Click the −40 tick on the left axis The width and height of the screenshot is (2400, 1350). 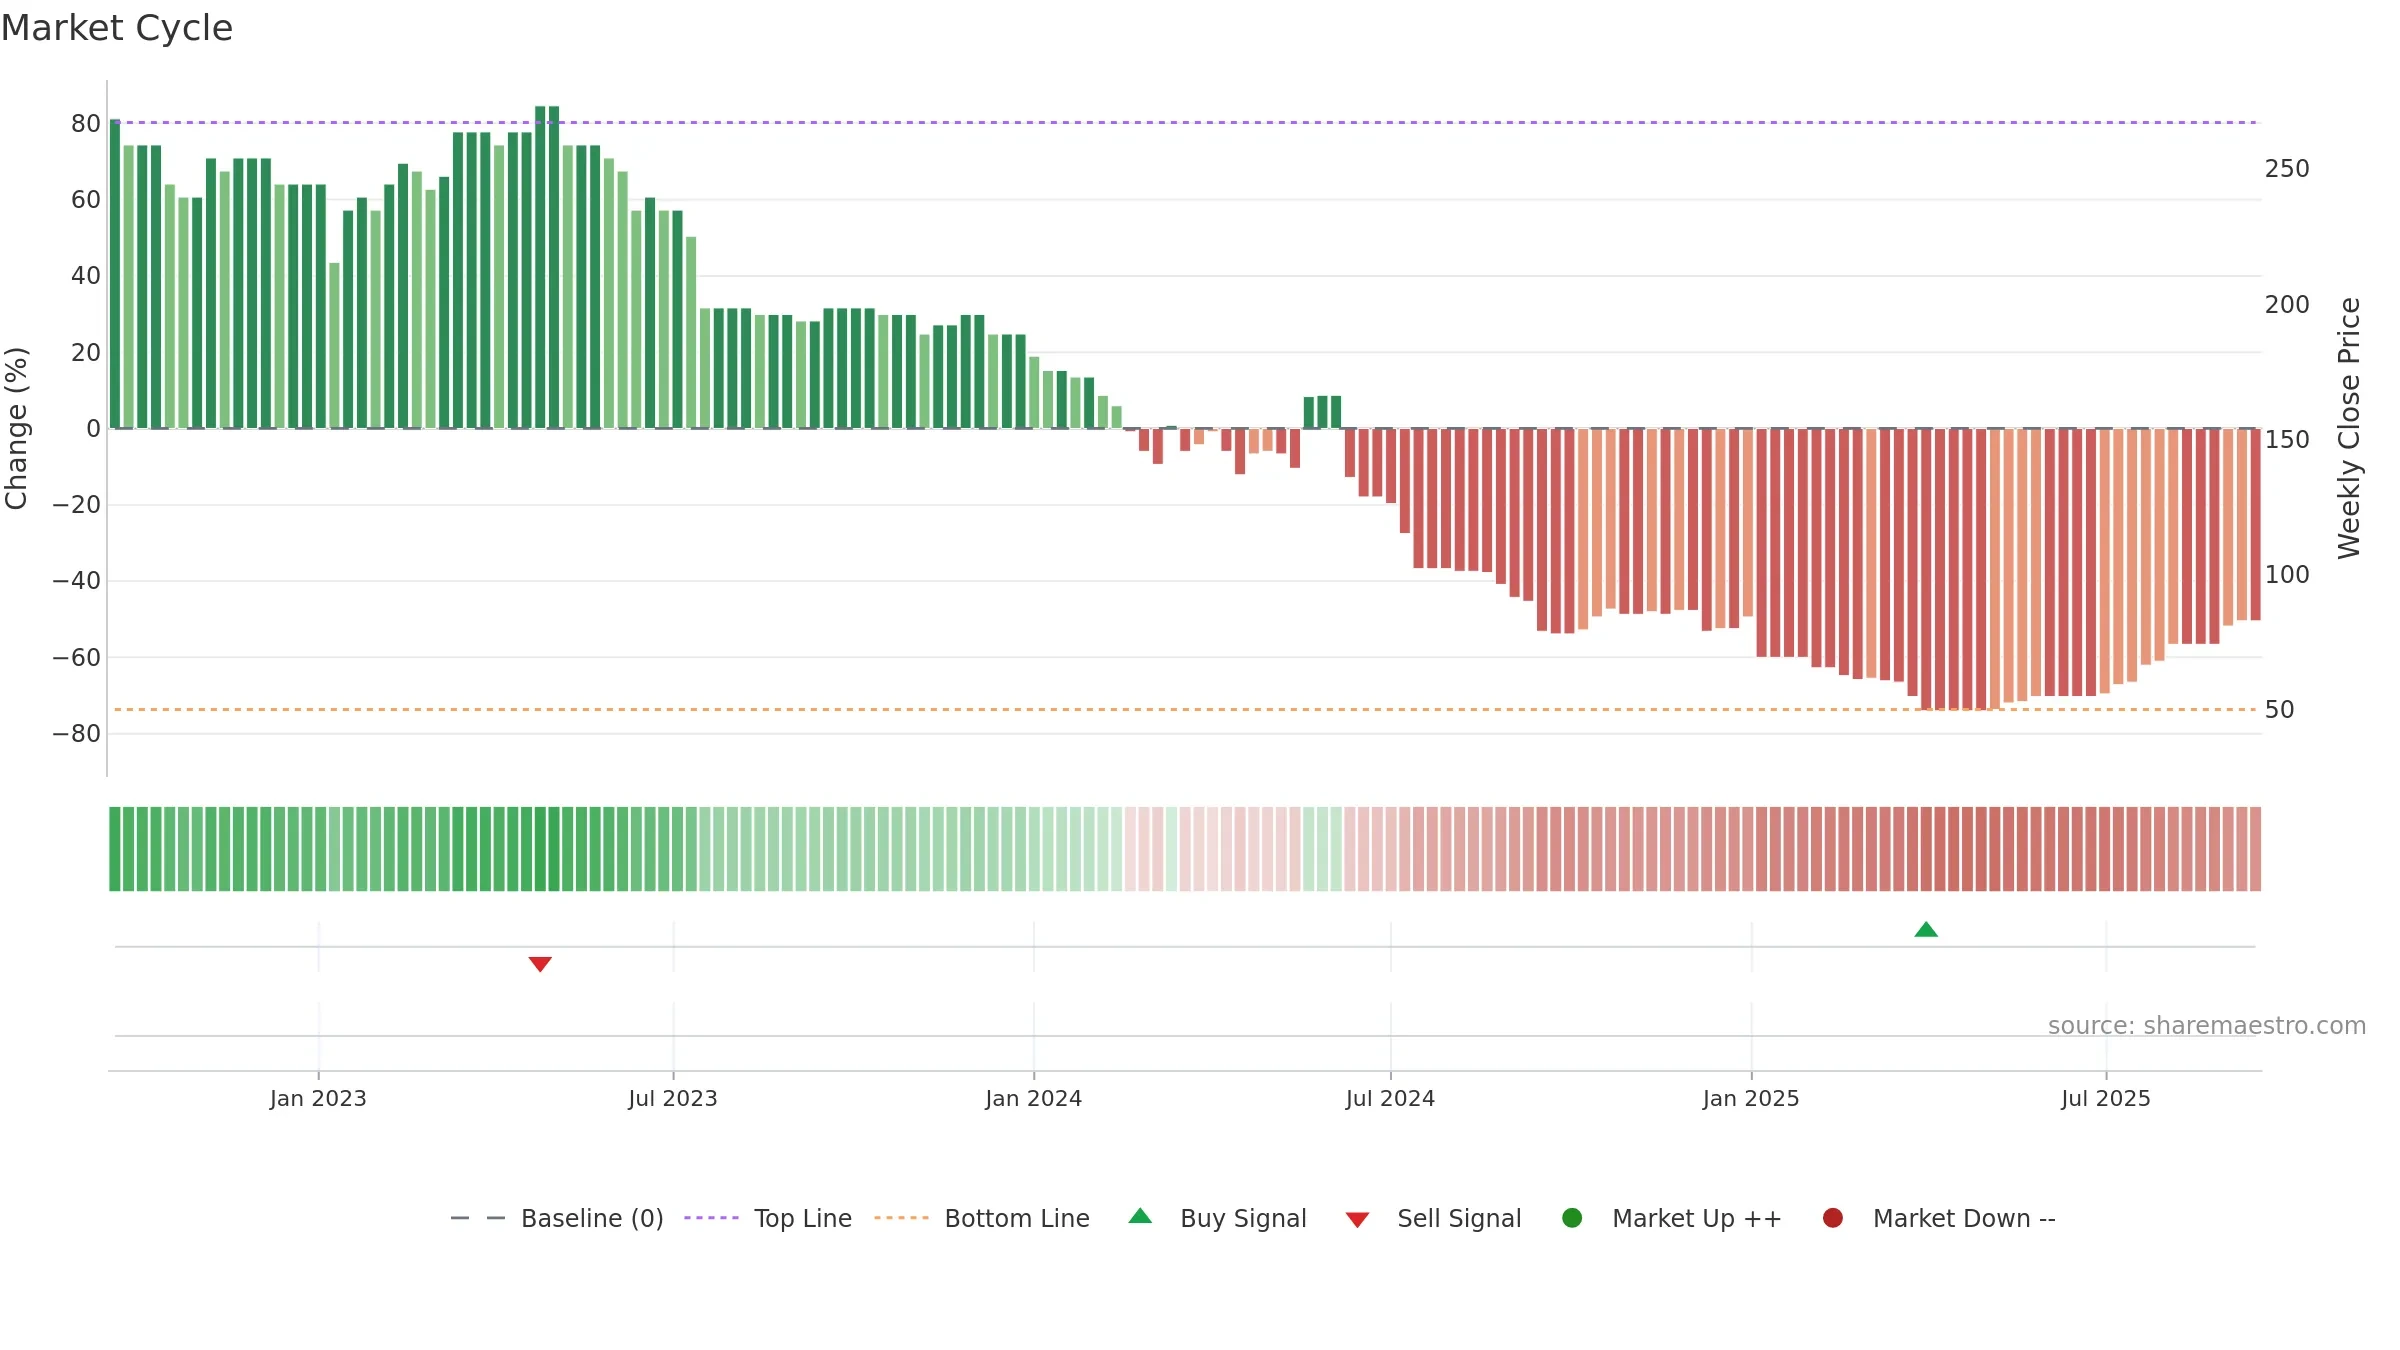[x=77, y=581]
